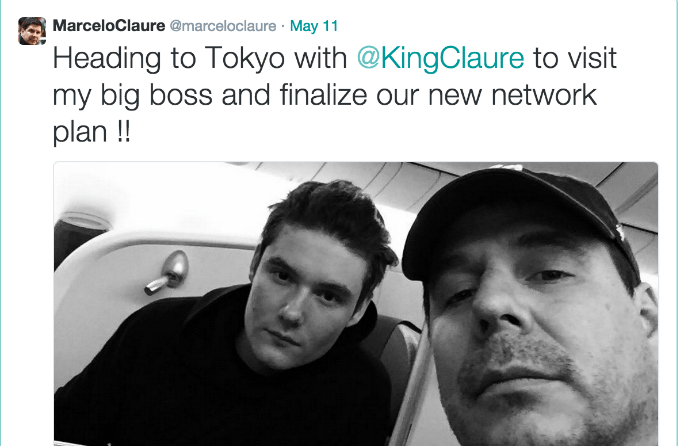The width and height of the screenshot is (678, 446).
Task: Click the MarceloClaure display name
Action: point(109,26)
